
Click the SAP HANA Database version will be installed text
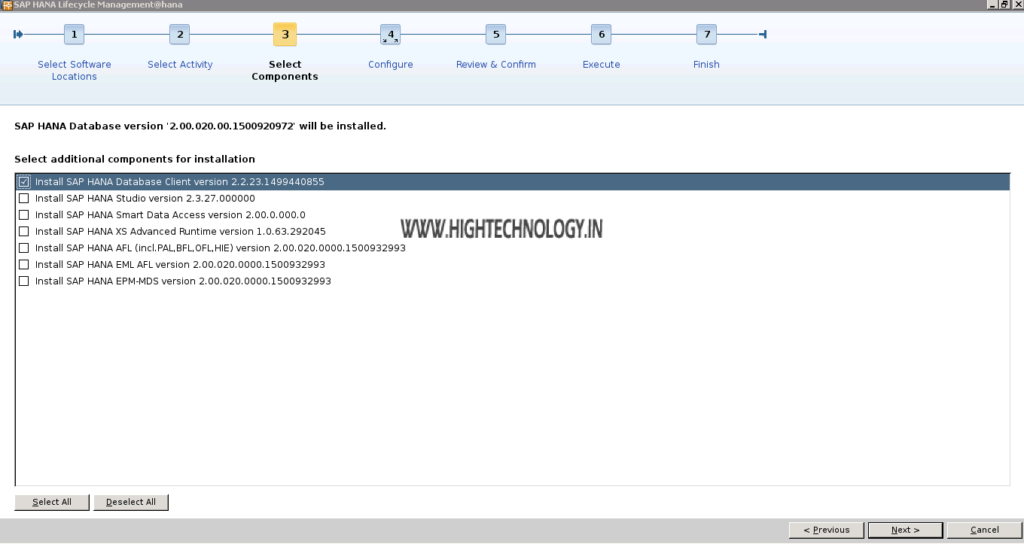click(x=200, y=126)
